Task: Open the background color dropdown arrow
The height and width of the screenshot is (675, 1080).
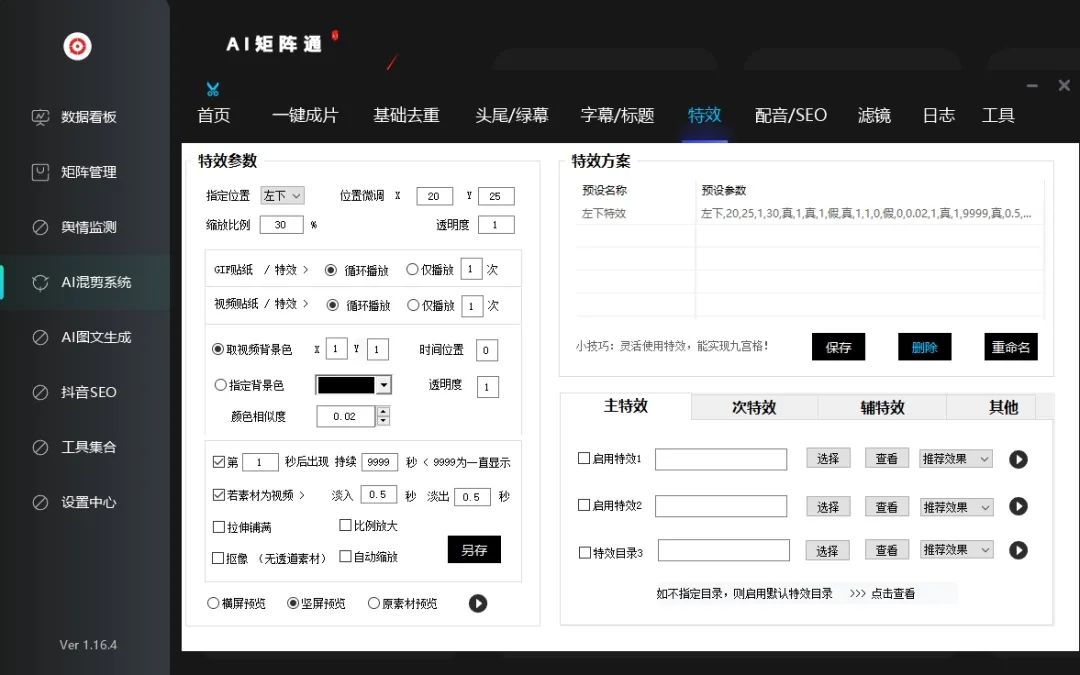Action: tap(384, 384)
